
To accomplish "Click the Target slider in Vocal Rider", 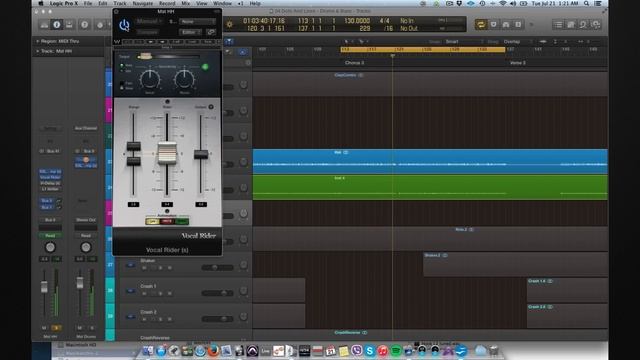I will coord(145,56).
